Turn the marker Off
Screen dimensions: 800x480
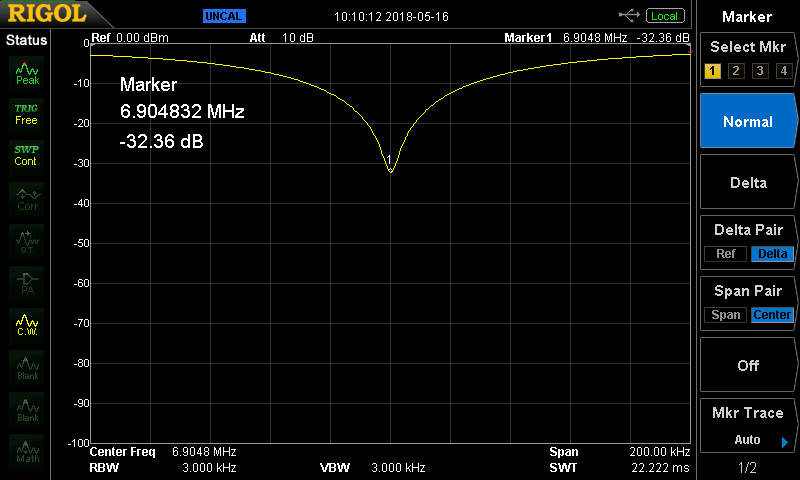[747, 365]
